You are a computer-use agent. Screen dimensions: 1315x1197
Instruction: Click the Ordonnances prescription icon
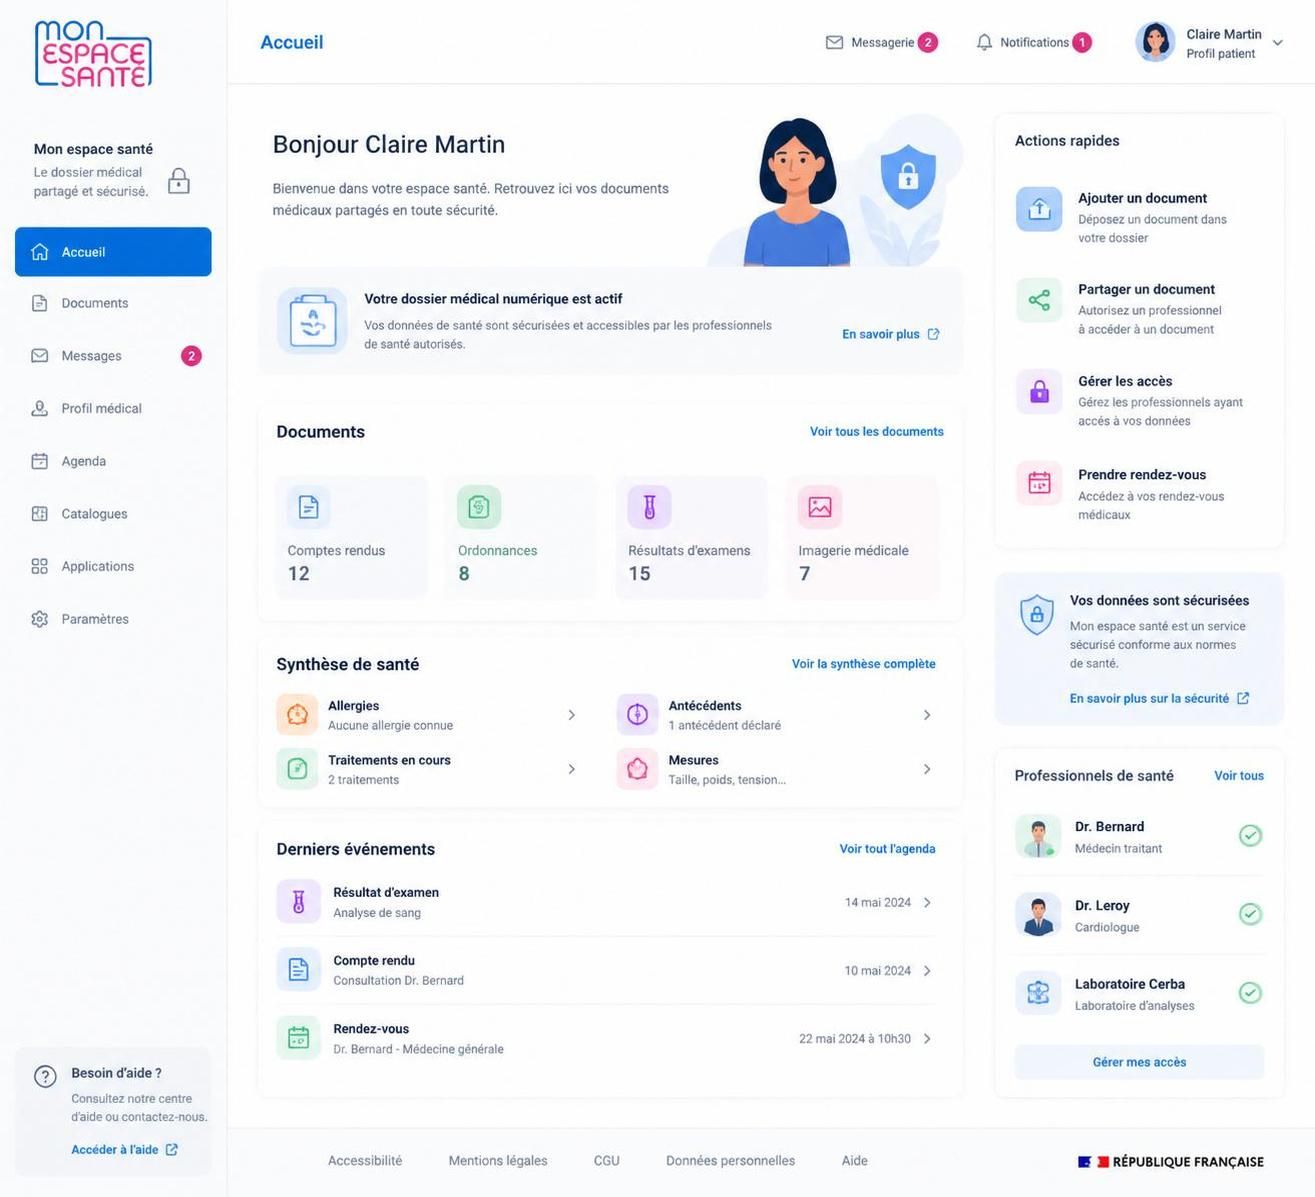[x=479, y=507]
